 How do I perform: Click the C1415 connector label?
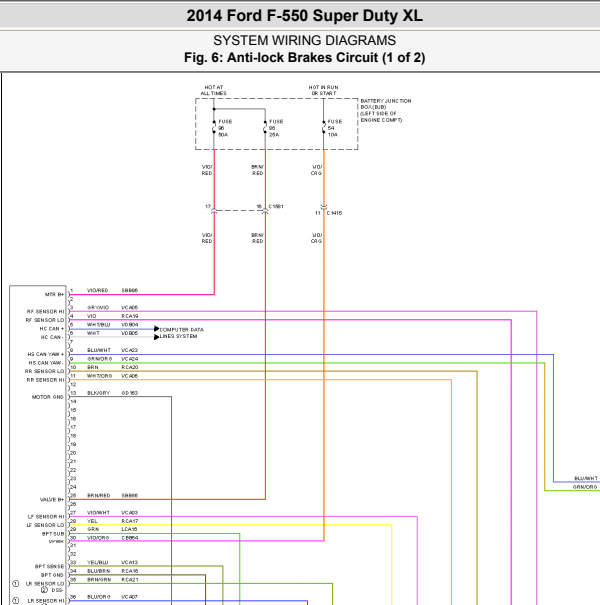click(334, 213)
